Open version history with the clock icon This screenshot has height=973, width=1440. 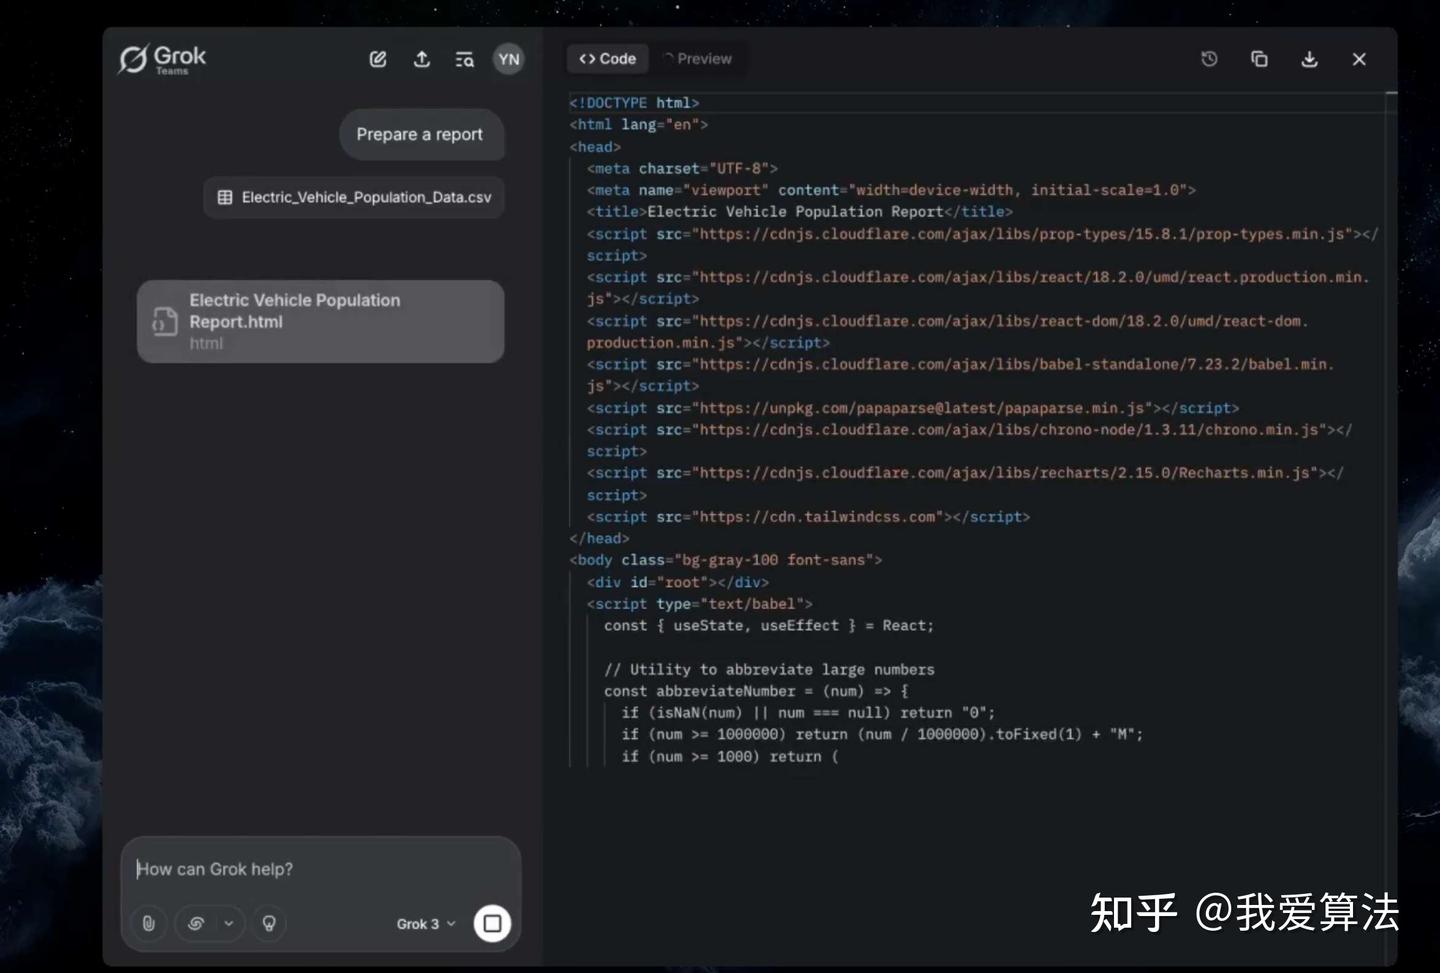pos(1209,59)
